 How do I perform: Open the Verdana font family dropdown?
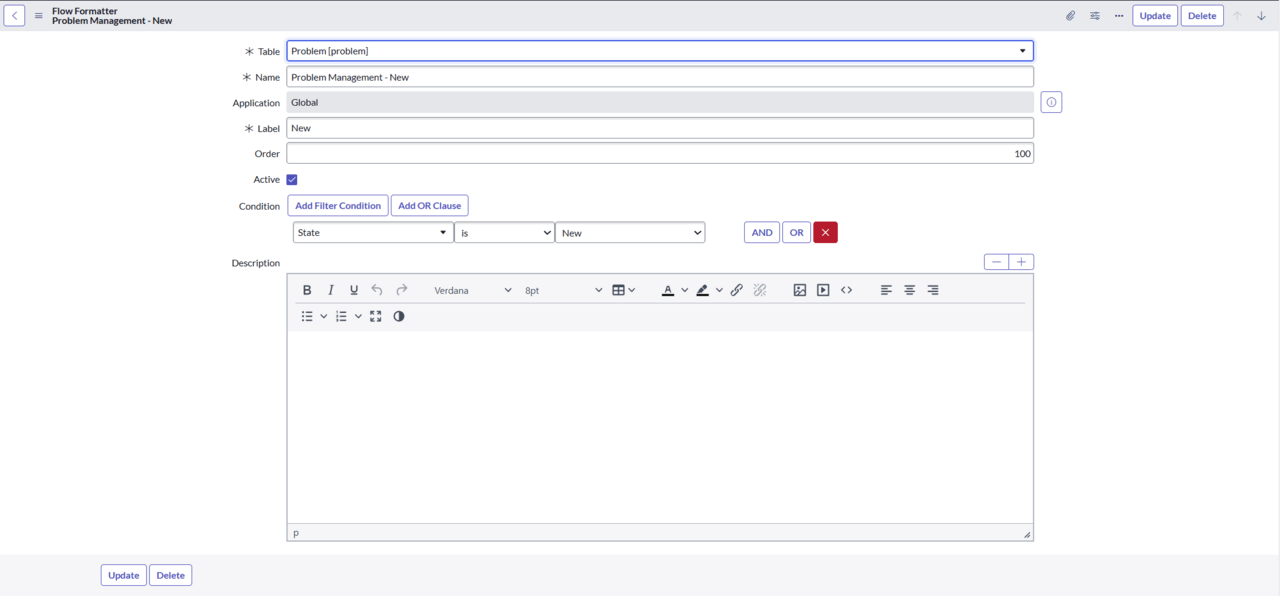point(472,290)
